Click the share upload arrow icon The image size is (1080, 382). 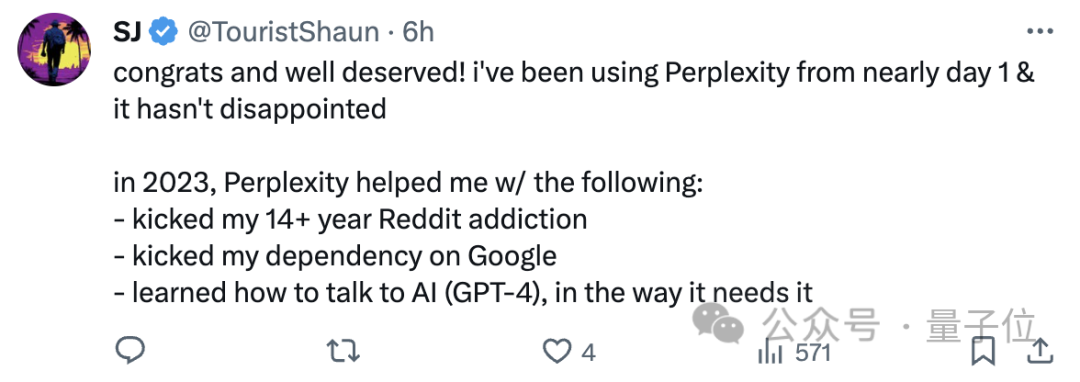[x=1041, y=352]
